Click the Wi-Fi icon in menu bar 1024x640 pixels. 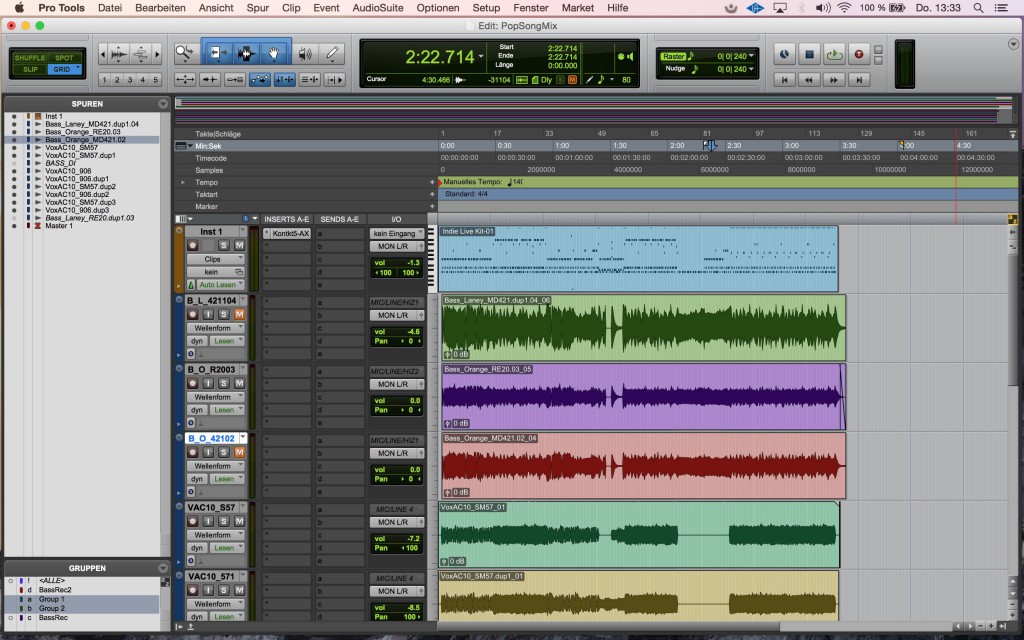(844, 8)
